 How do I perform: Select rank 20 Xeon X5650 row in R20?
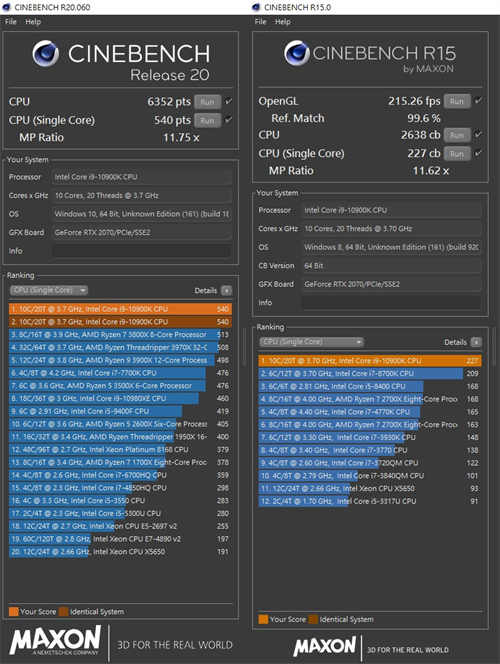[x=120, y=552]
